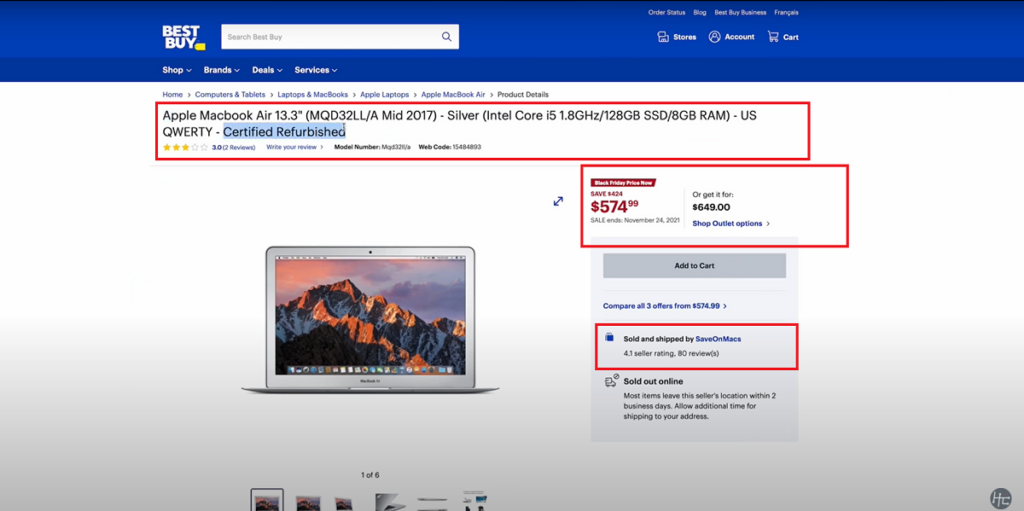Click the $649.00 alternate price
1024x511 pixels.
[711, 208]
